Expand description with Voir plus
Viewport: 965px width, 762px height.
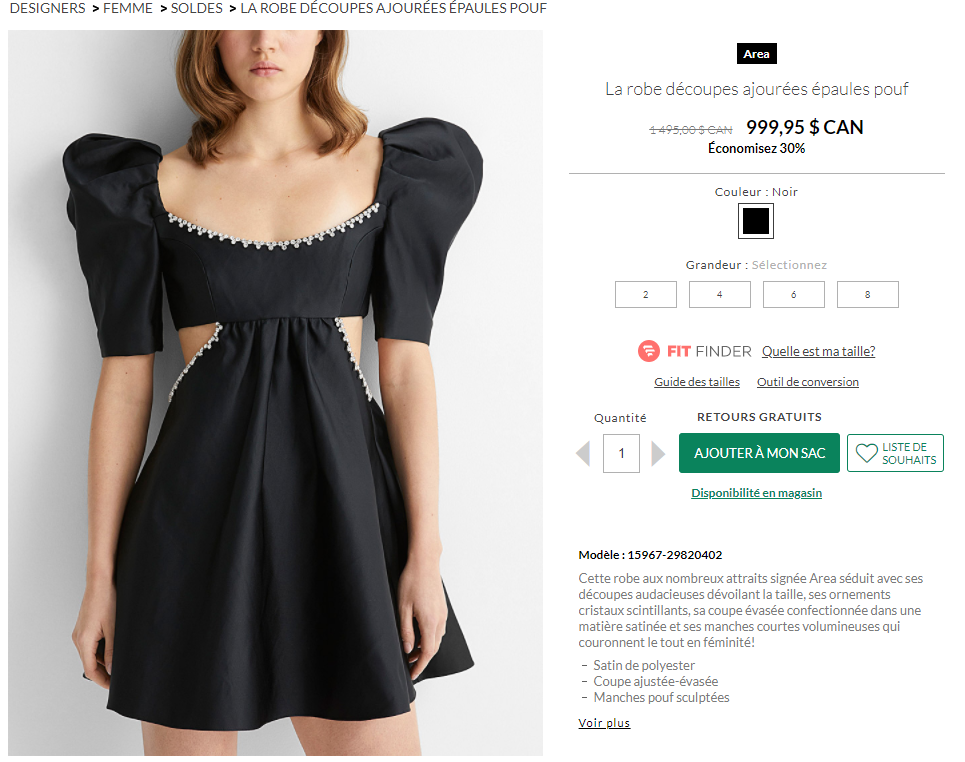click(x=604, y=723)
